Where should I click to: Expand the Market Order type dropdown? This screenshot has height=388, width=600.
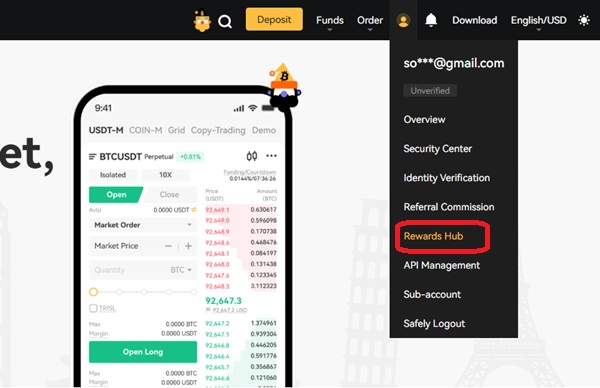143,225
